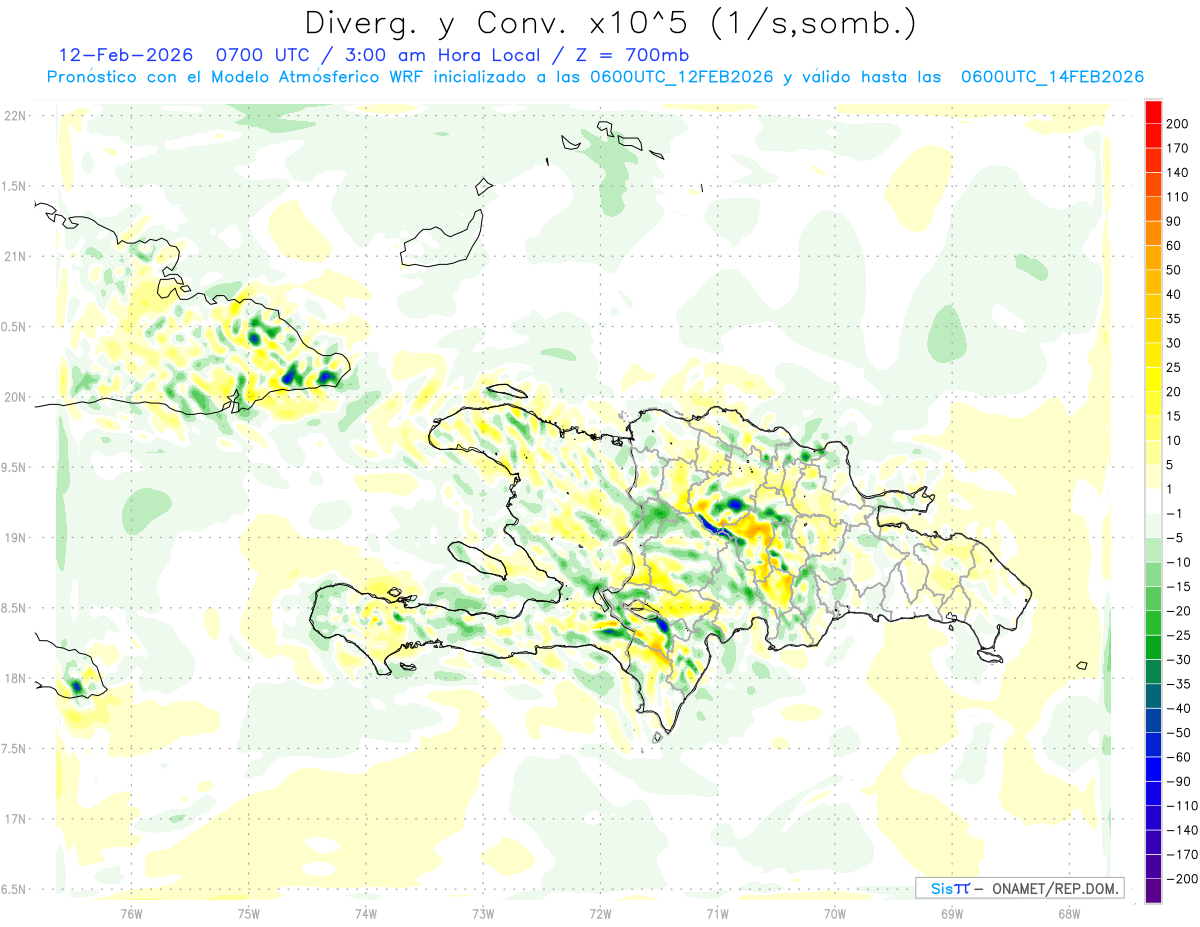Click the positive '5' colorbar label

pos(1171,465)
